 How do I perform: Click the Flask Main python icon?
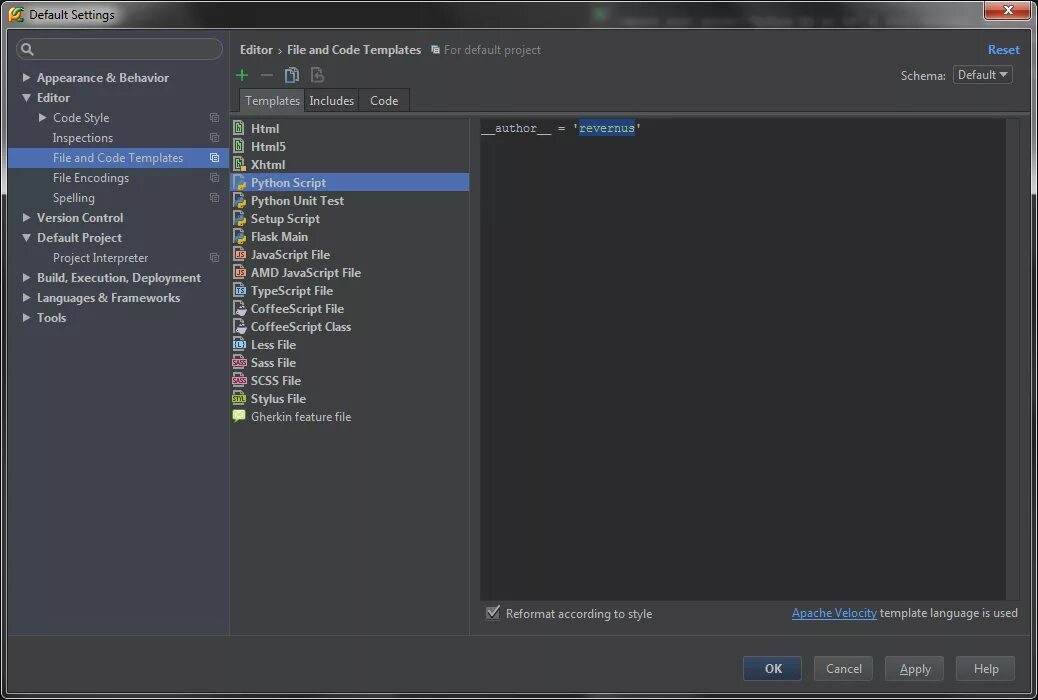click(x=239, y=236)
